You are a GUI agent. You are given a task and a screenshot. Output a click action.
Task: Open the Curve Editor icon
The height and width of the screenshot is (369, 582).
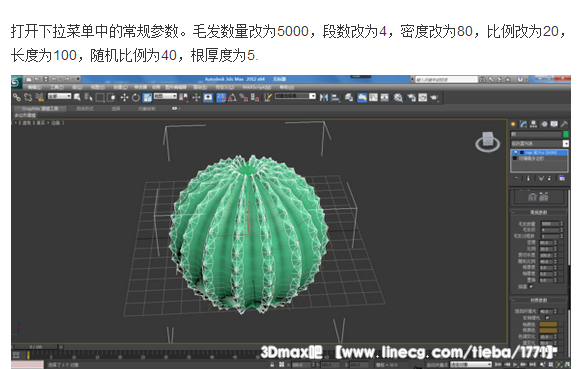(373, 98)
